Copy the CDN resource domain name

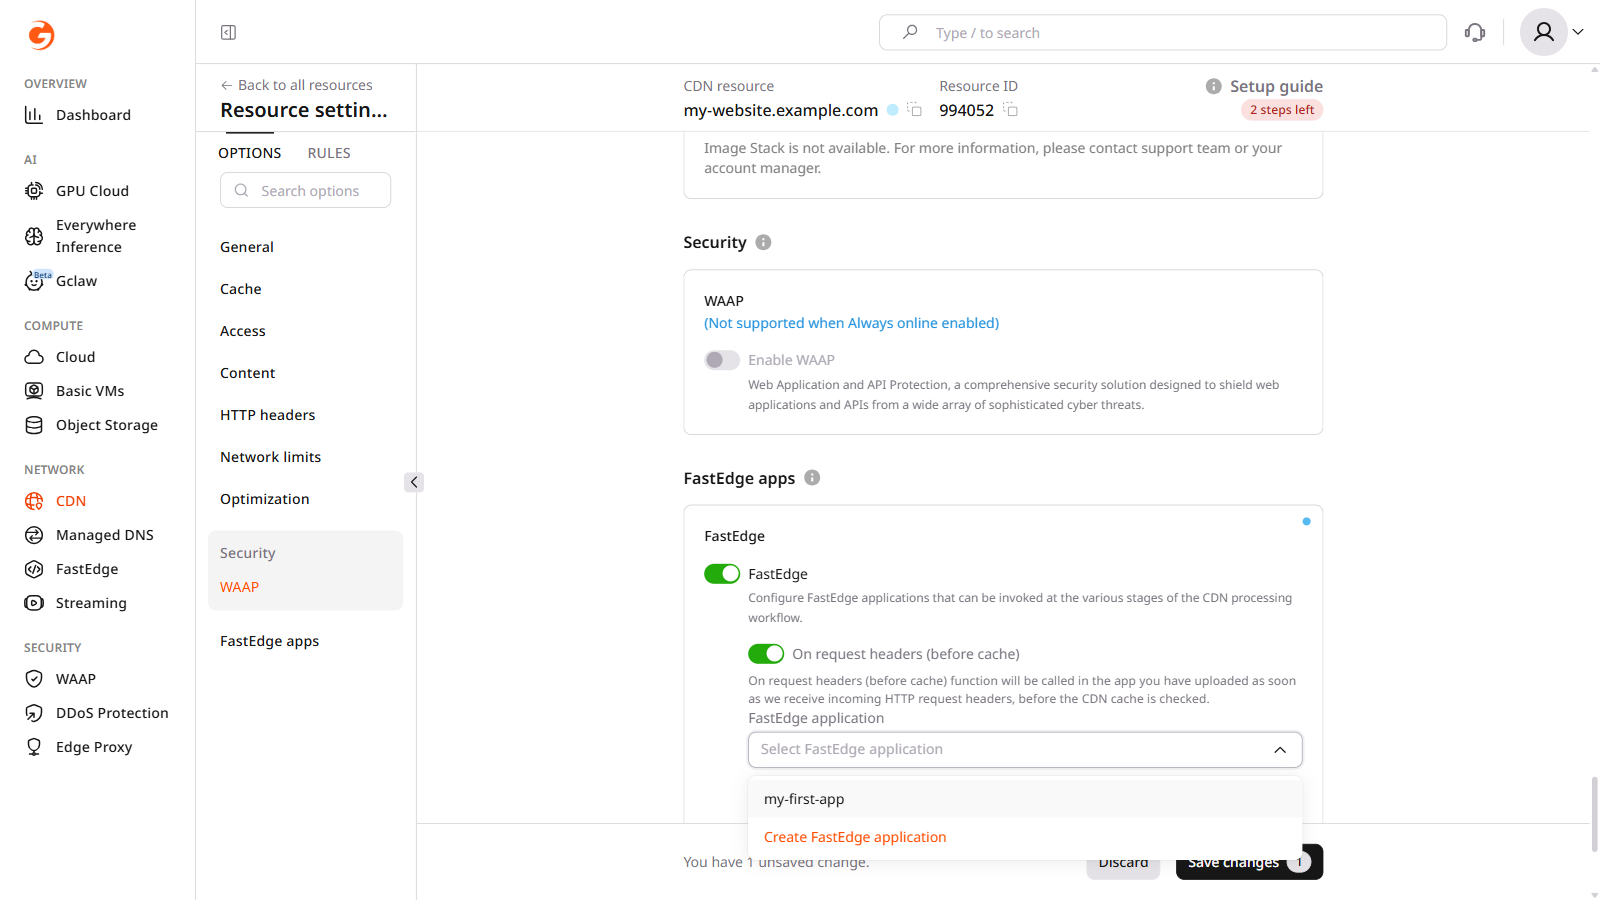point(915,110)
